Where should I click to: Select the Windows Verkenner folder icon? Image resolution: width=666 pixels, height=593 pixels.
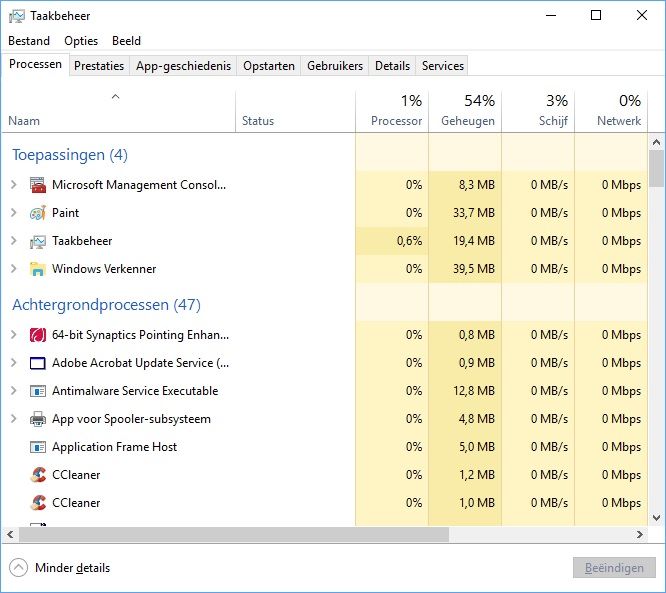click(38, 269)
